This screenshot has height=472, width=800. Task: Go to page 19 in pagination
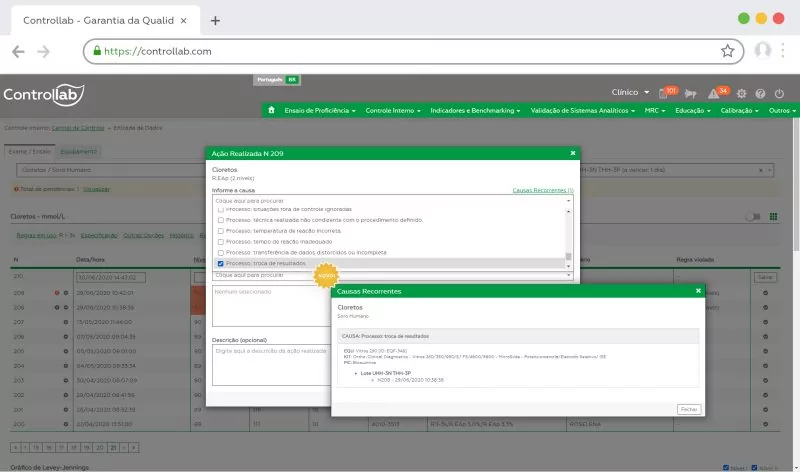tap(87, 448)
